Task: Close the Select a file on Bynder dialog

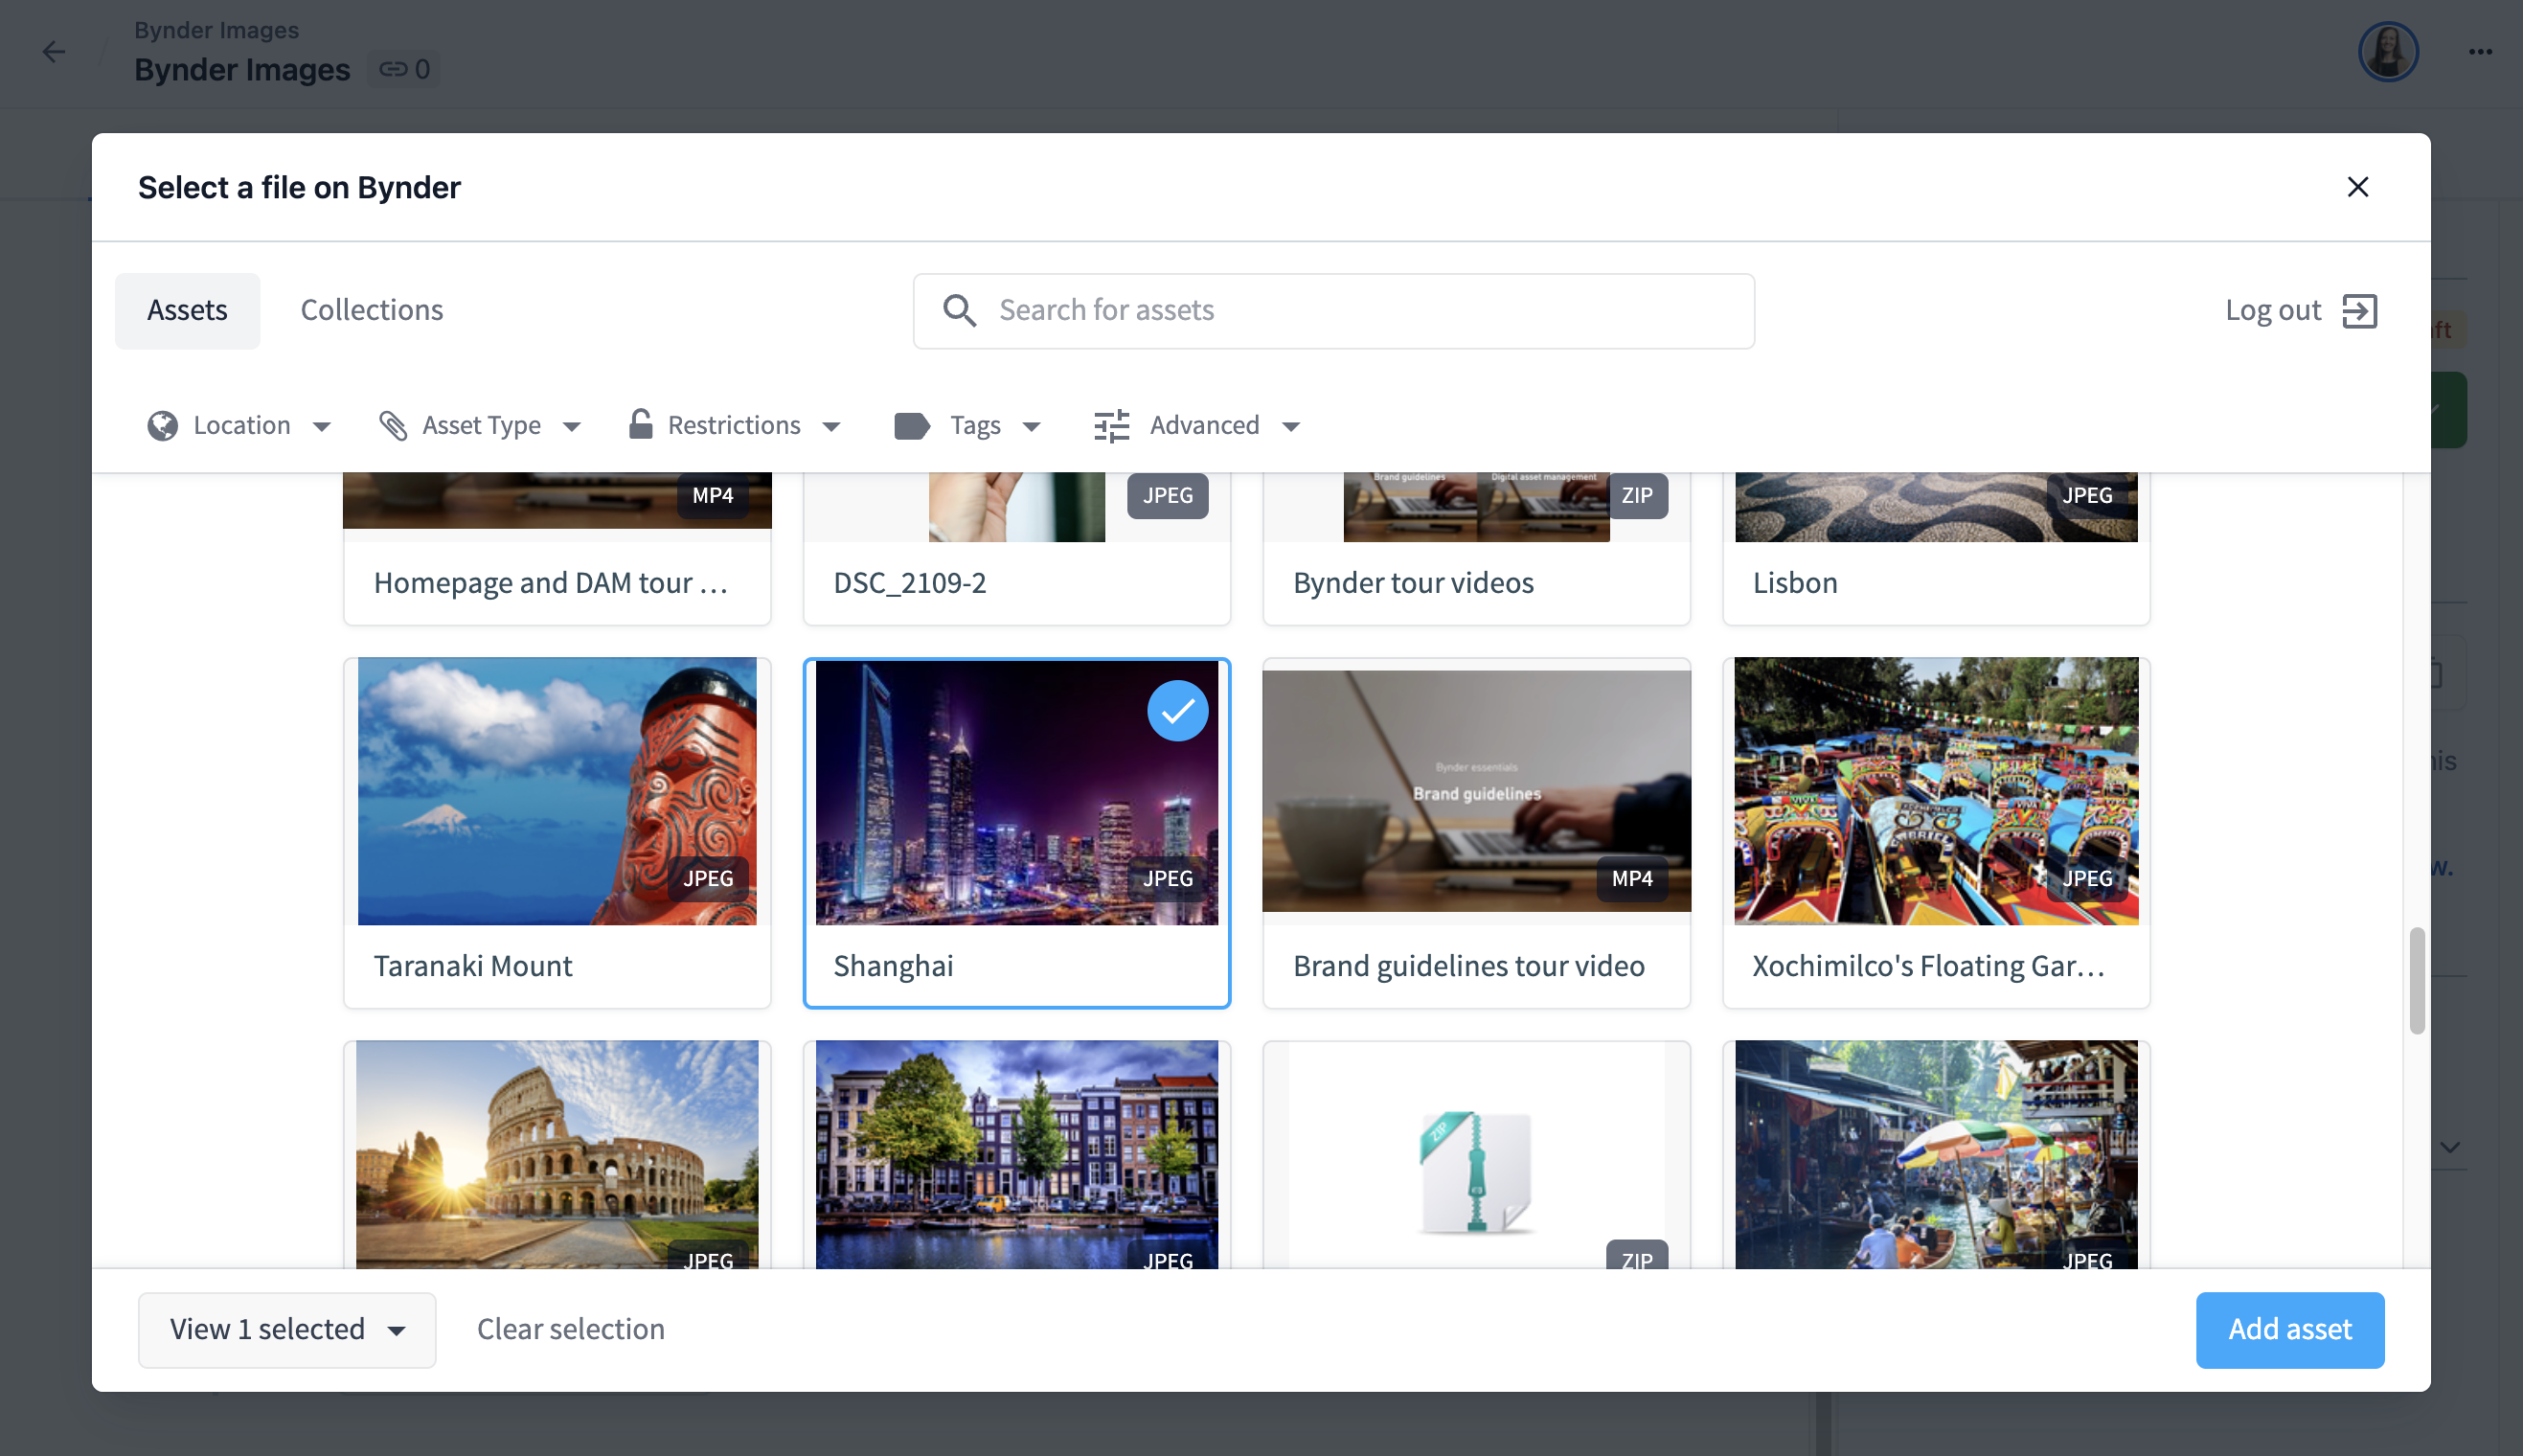Action: (2357, 187)
